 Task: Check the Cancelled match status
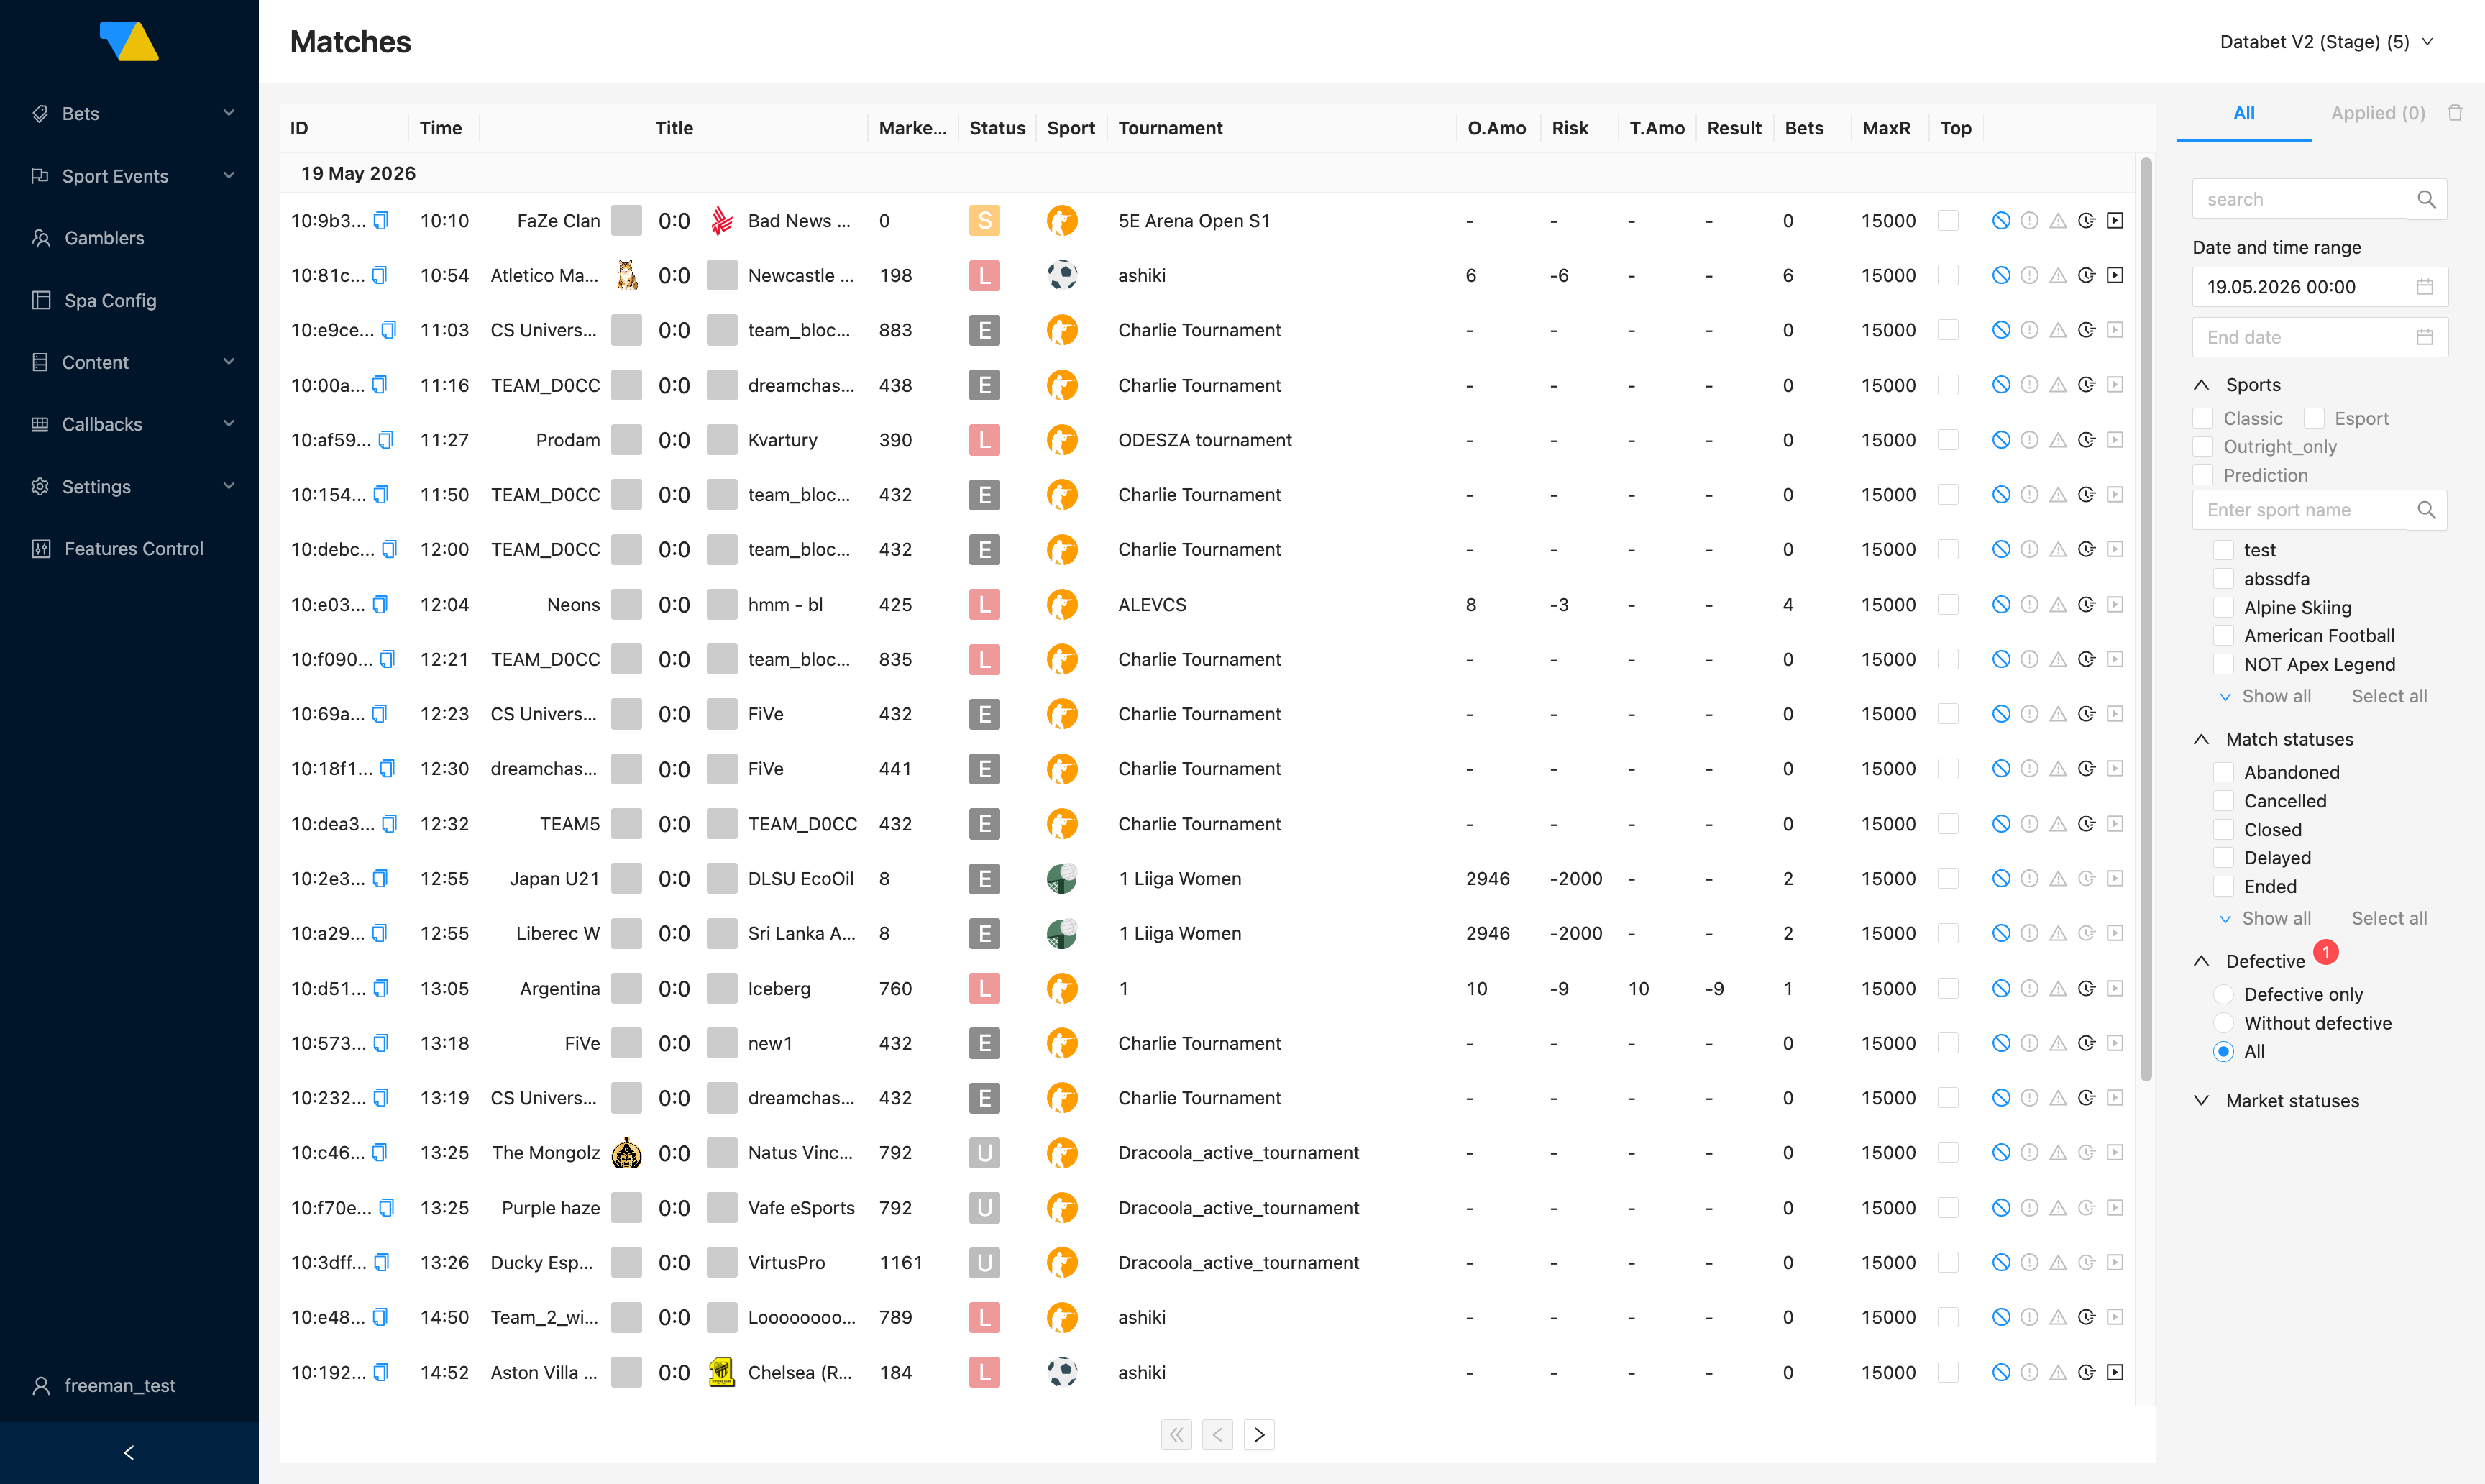coord(2223,801)
